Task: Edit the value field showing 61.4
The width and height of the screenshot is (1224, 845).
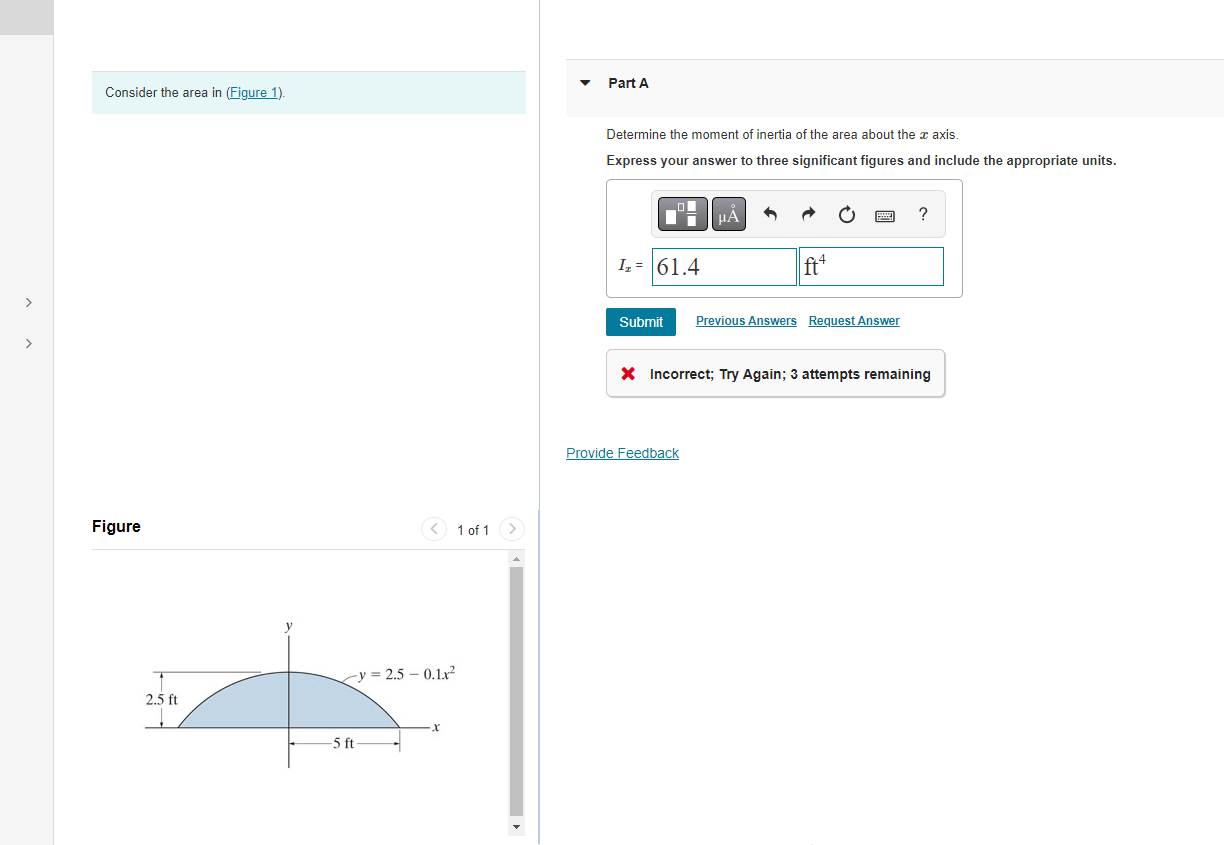Action: click(724, 267)
